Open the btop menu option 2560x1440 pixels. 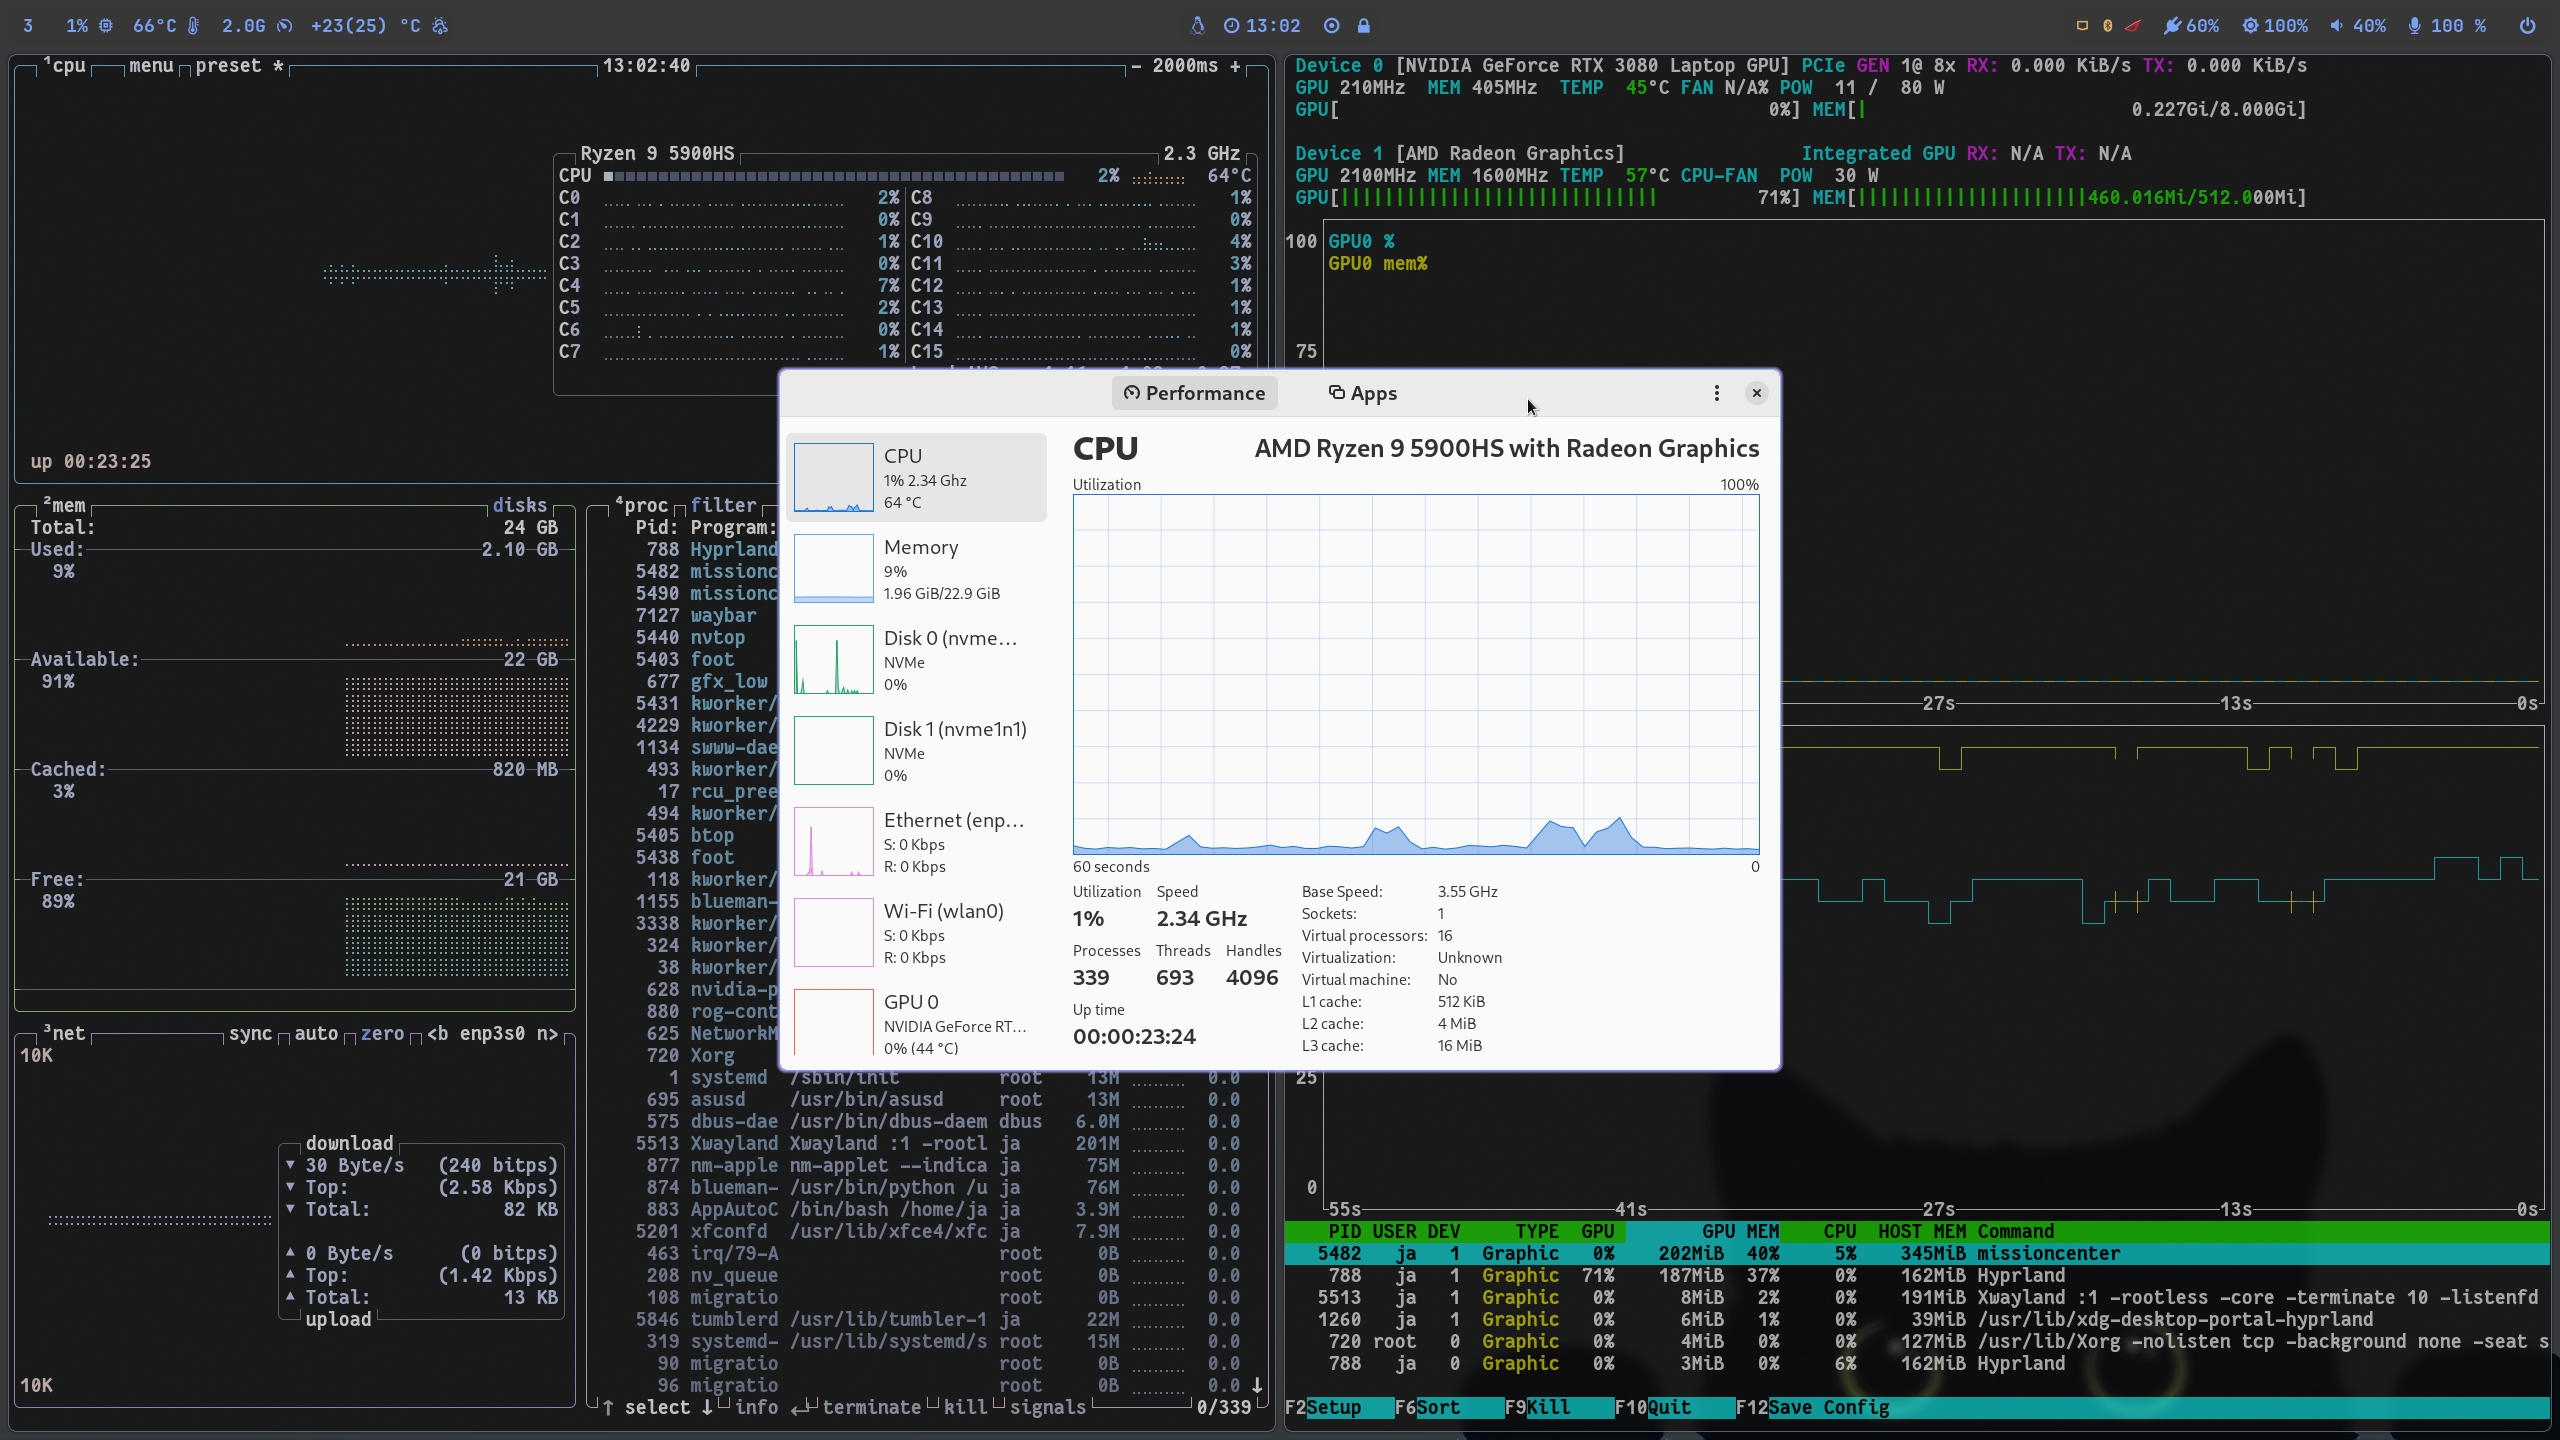(151, 66)
